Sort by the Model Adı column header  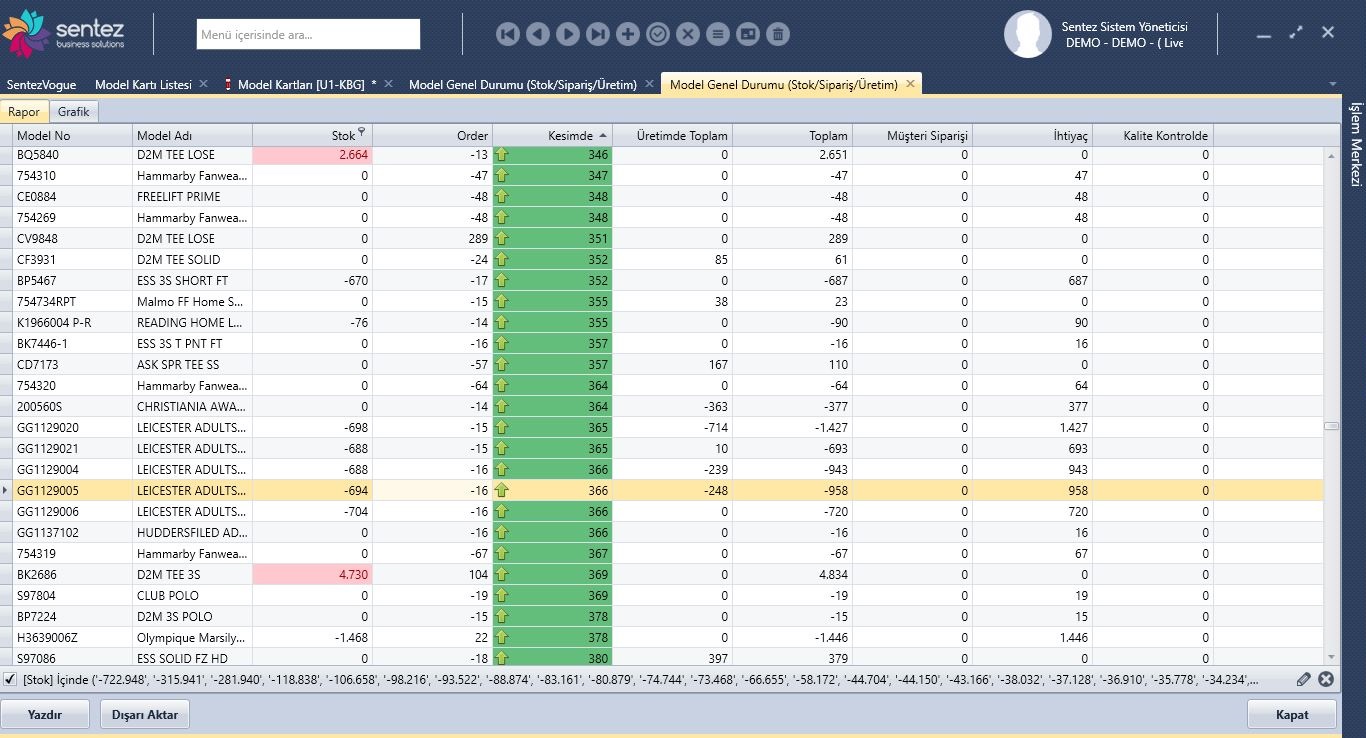click(x=192, y=135)
